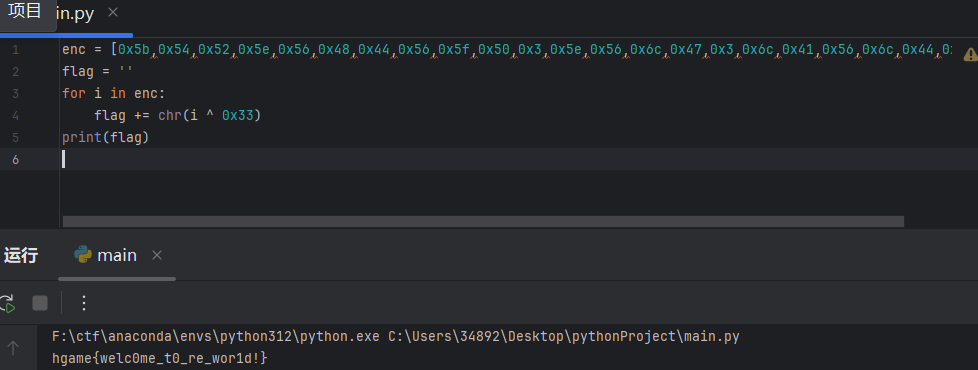
Task: Click the rerun main icon
Action: [6, 303]
